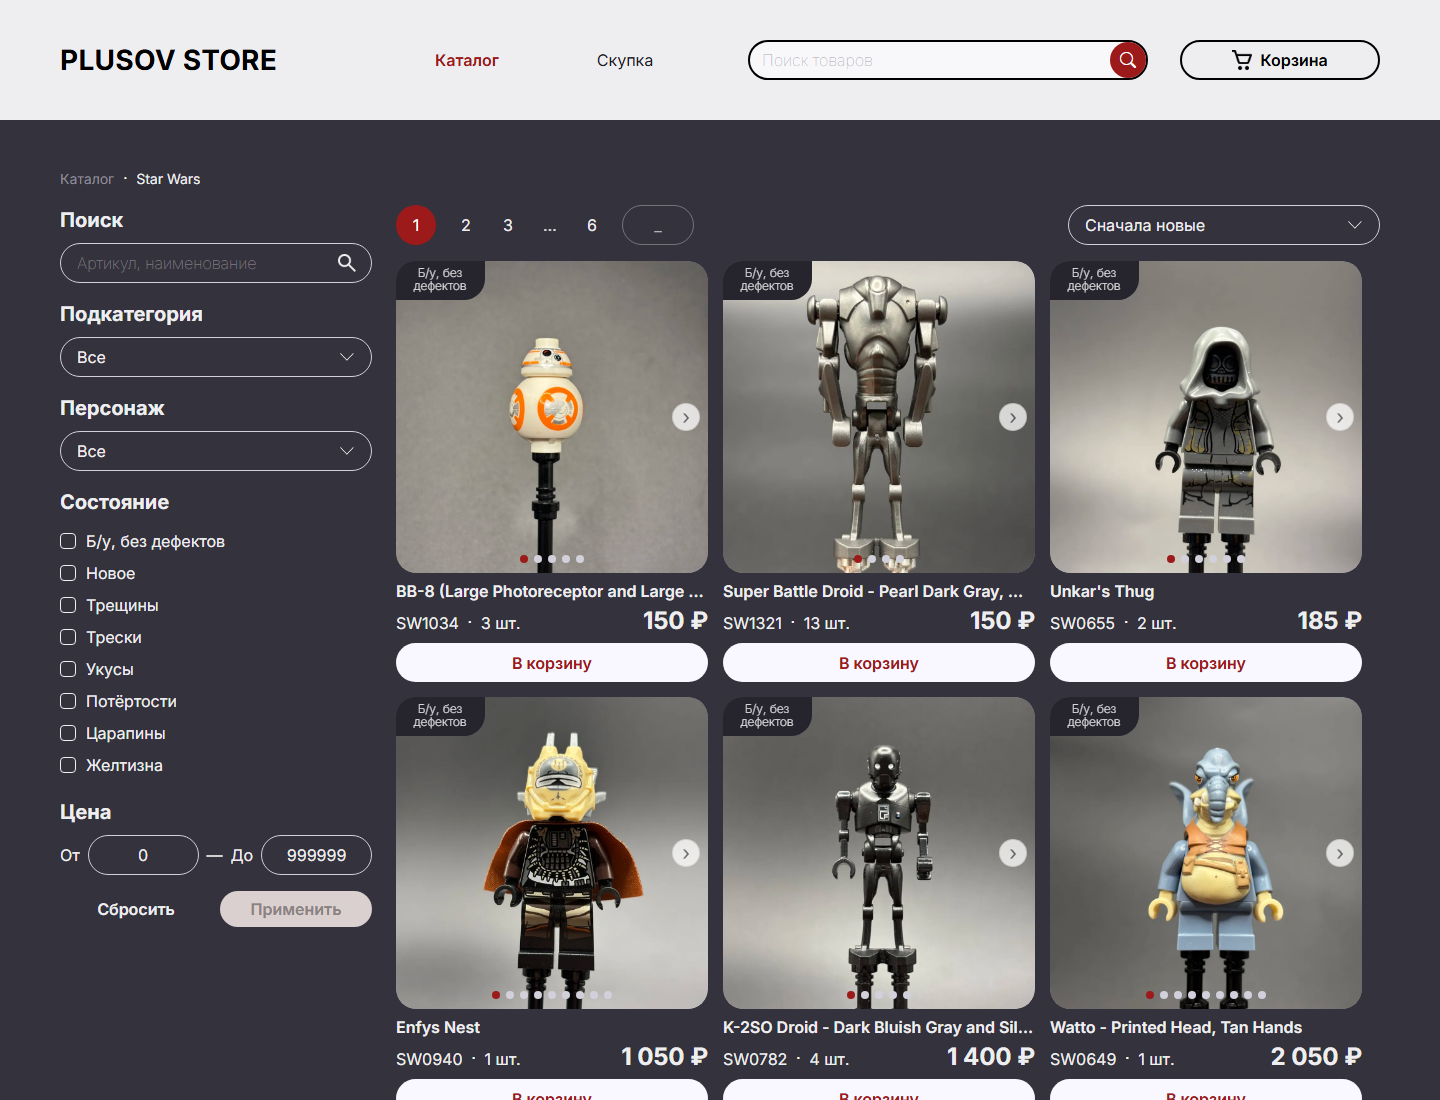Open the Enfys Nest product photo
Screen dimensions: 1440x1100
click(x=552, y=853)
